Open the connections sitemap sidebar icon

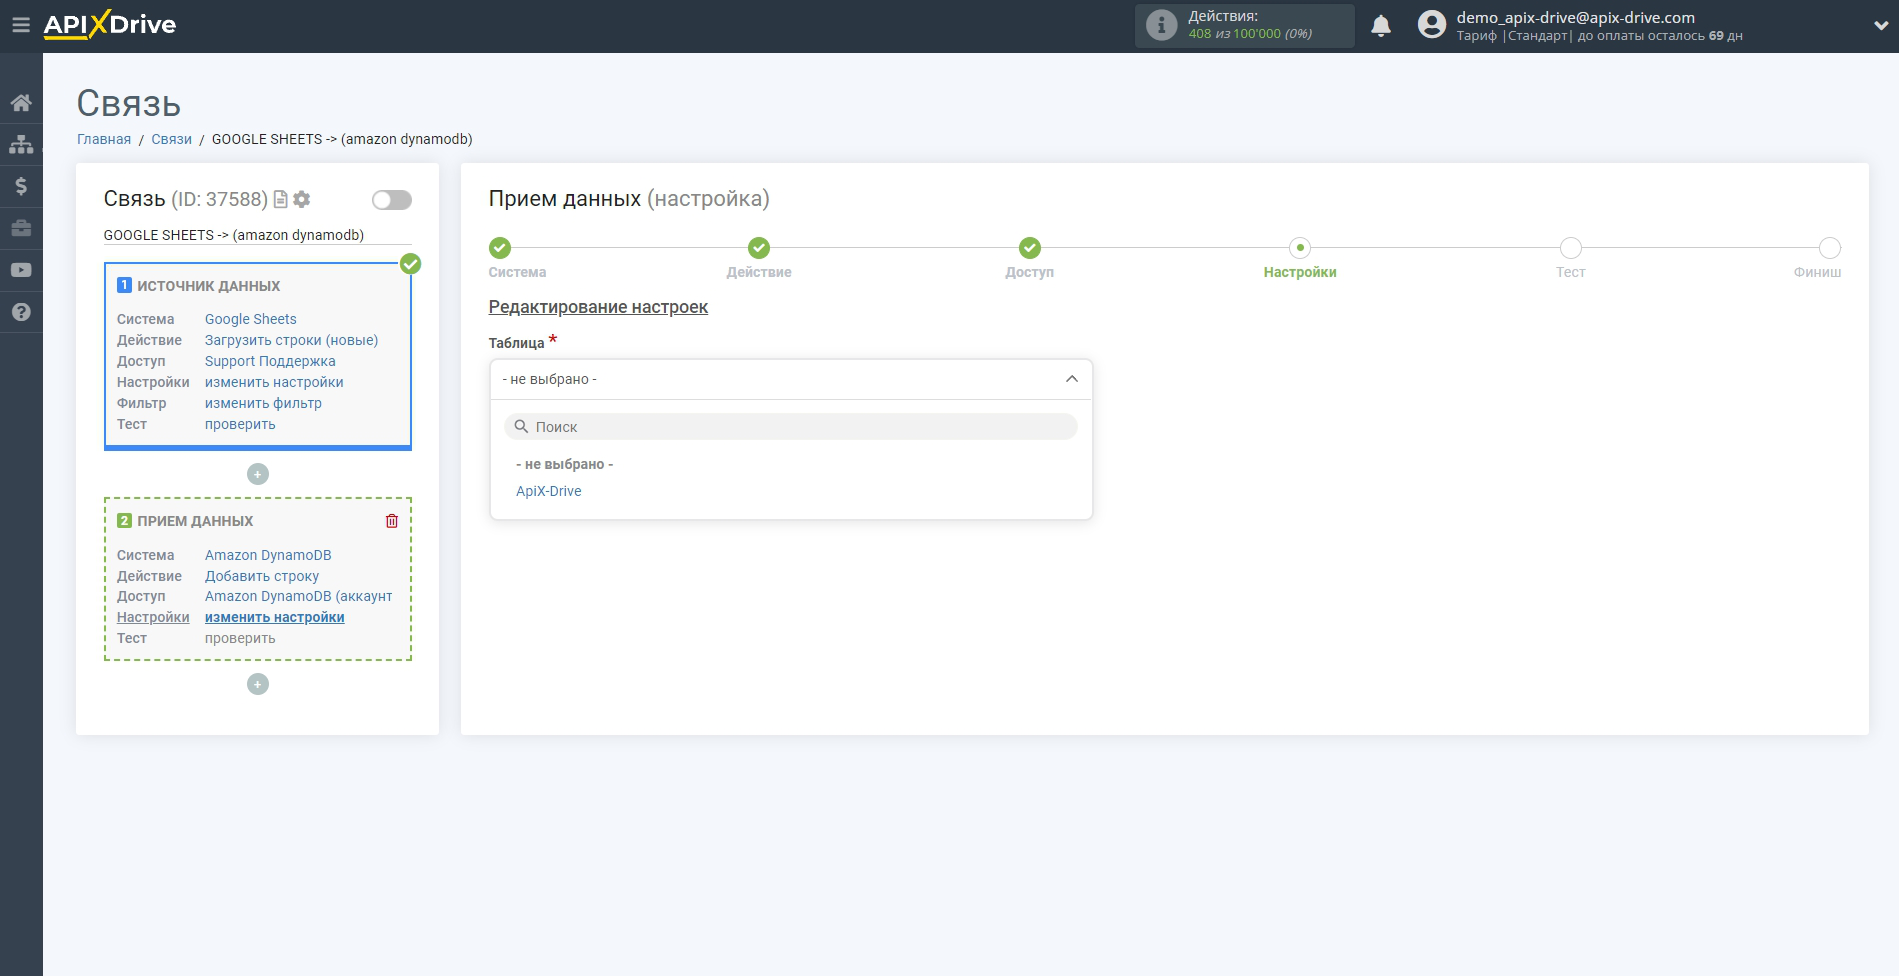tap(21, 145)
